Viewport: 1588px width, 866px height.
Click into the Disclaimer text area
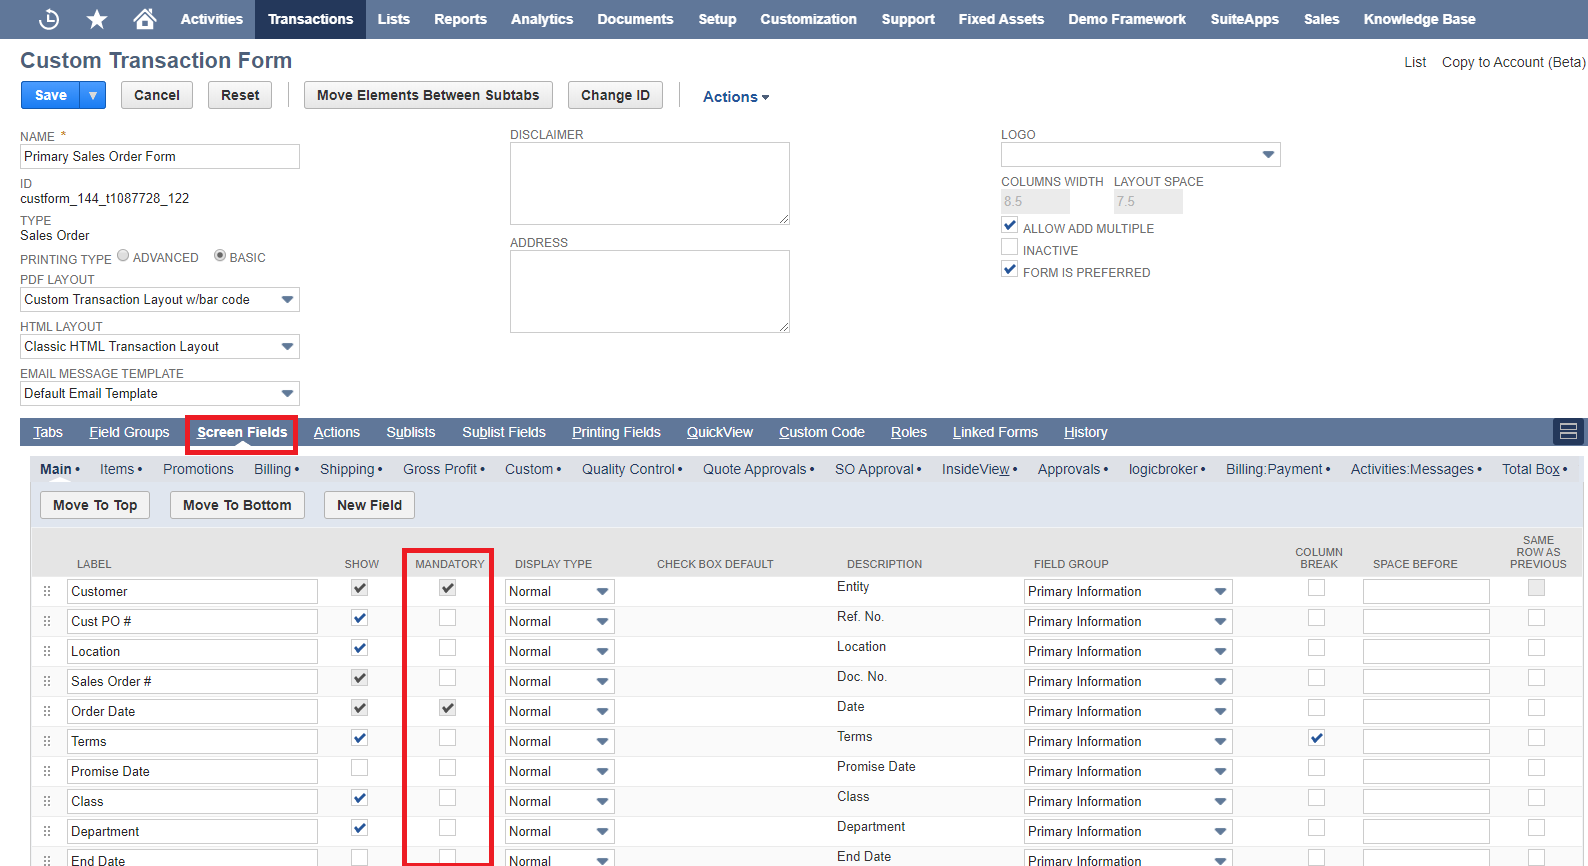(649, 183)
